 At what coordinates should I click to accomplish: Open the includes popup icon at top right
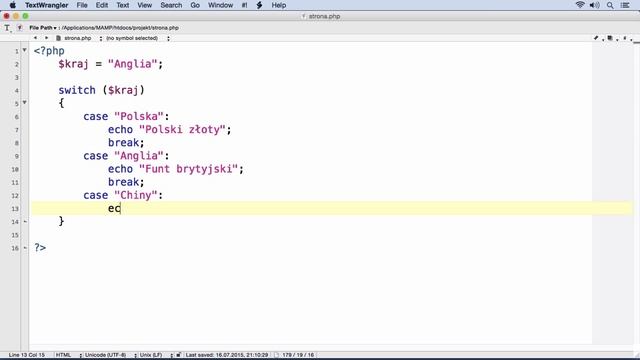click(x=625, y=38)
